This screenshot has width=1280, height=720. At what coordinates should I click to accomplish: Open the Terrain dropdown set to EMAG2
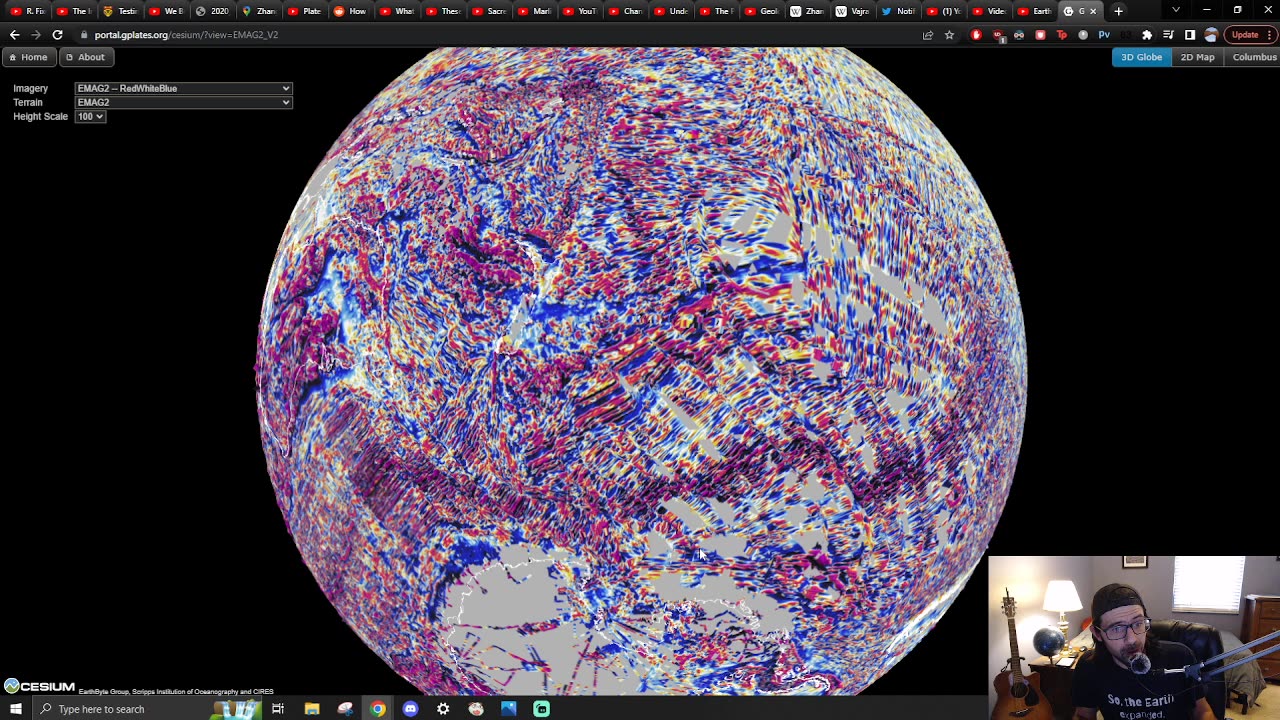pyautogui.click(x=184, y=102)
